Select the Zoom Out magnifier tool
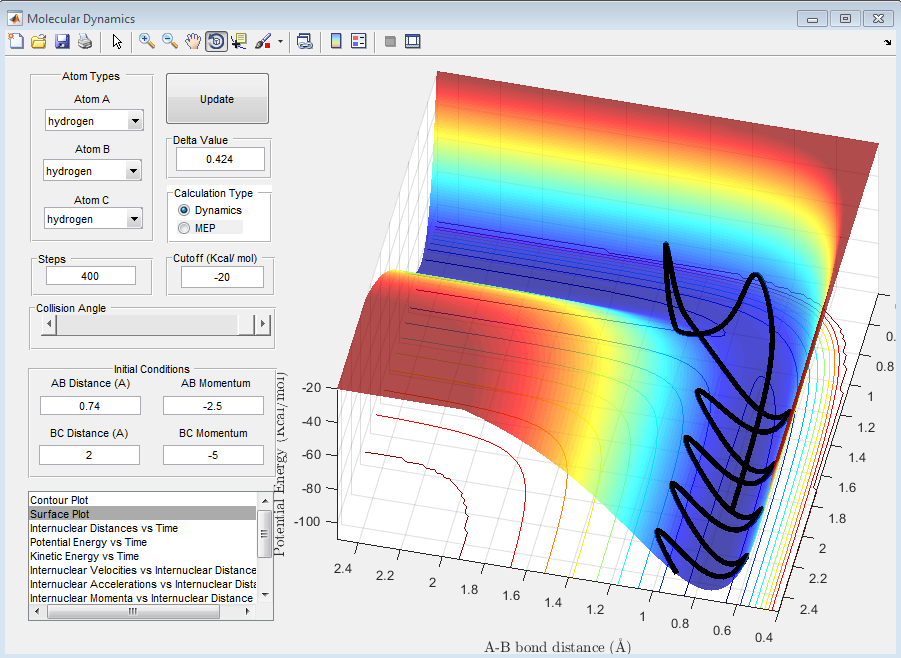 coord(170,41)
